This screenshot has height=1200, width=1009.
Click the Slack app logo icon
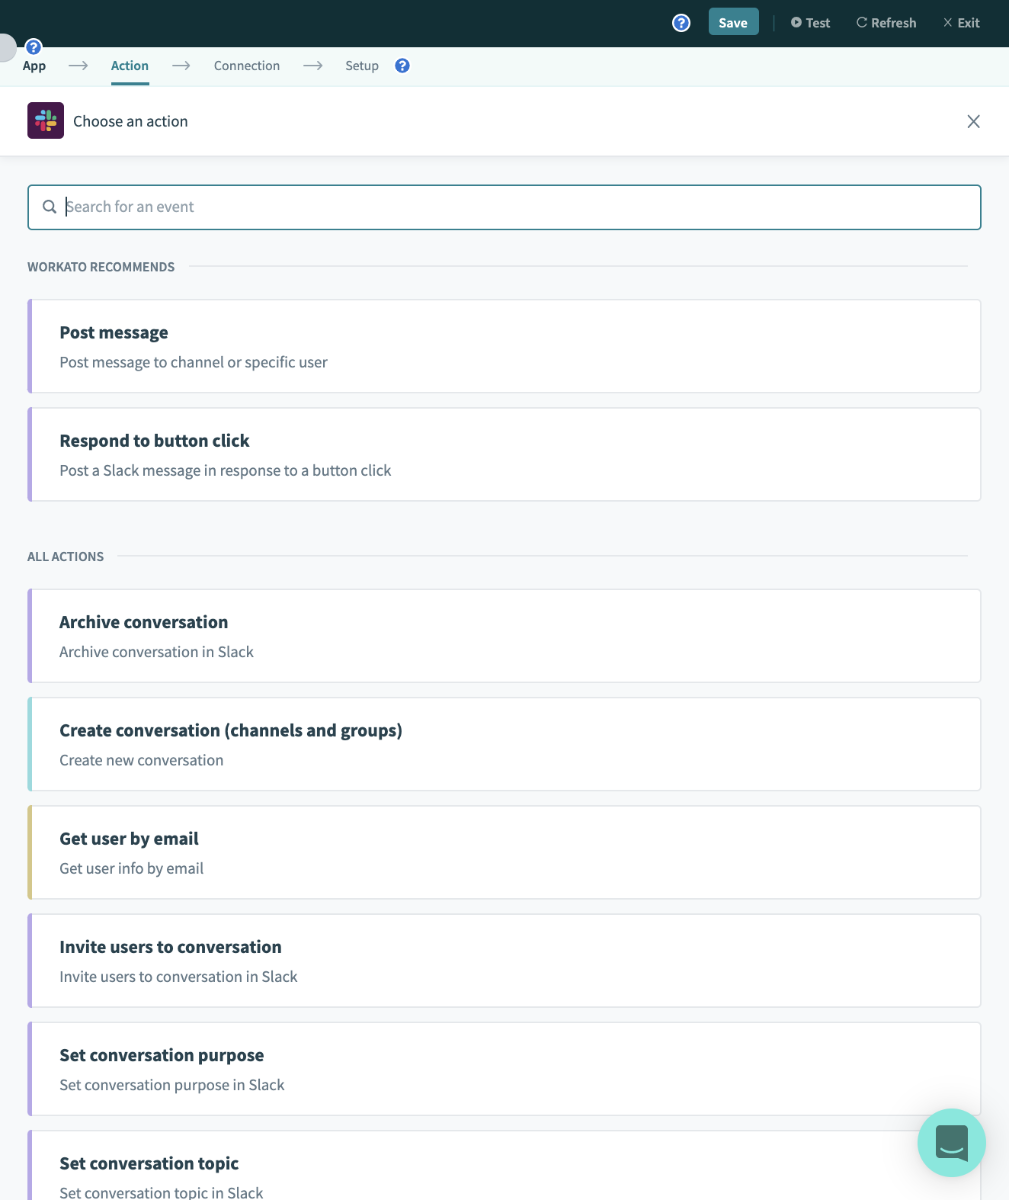(x=46, y=121)
